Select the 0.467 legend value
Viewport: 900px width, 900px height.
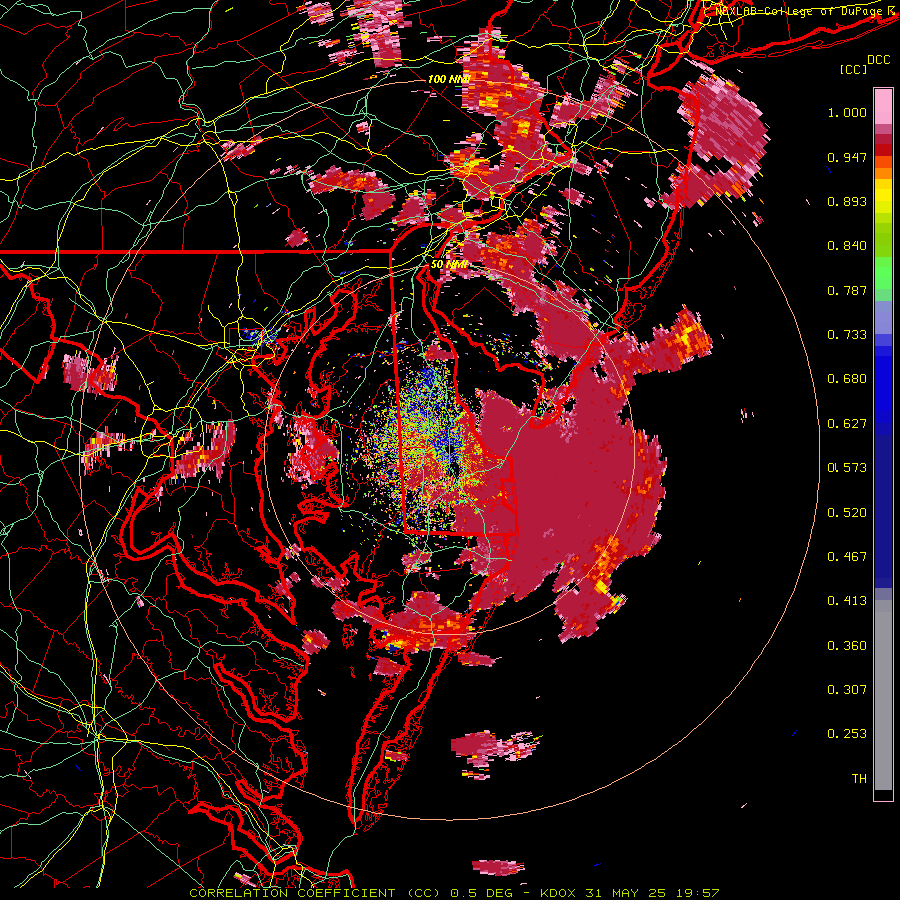tap(847, 557)
